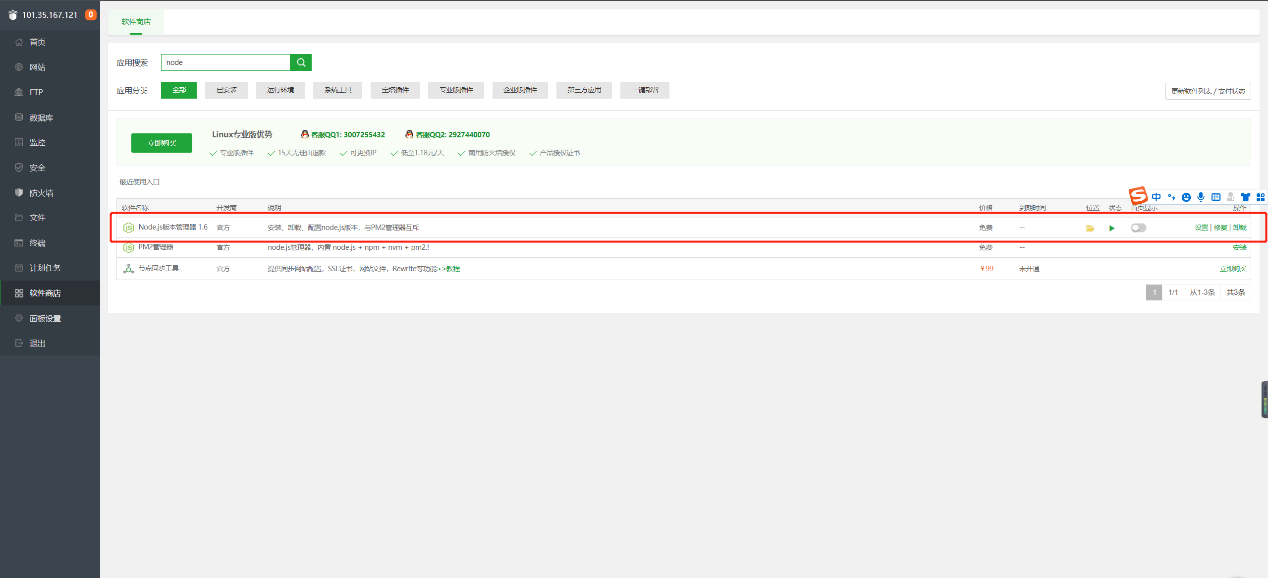The width and height of the screenshot is (1268, 578).
Task: Click the orange notification badge beside the IP
Action: 91,14
